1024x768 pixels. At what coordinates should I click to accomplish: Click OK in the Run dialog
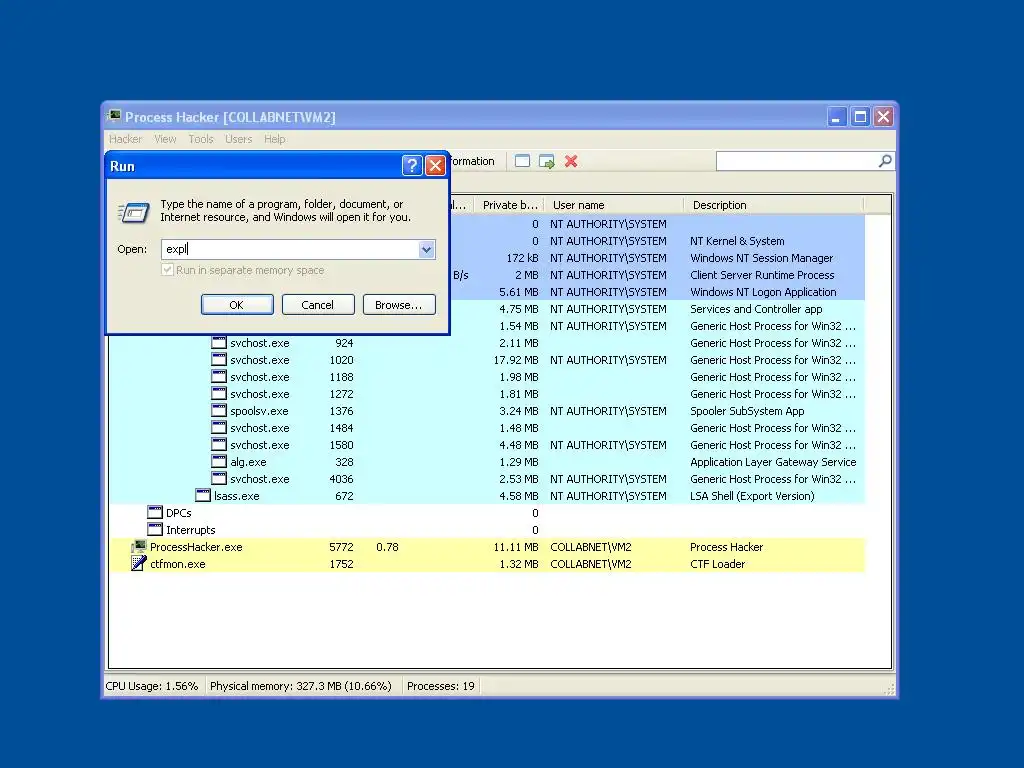coord(237,305)
